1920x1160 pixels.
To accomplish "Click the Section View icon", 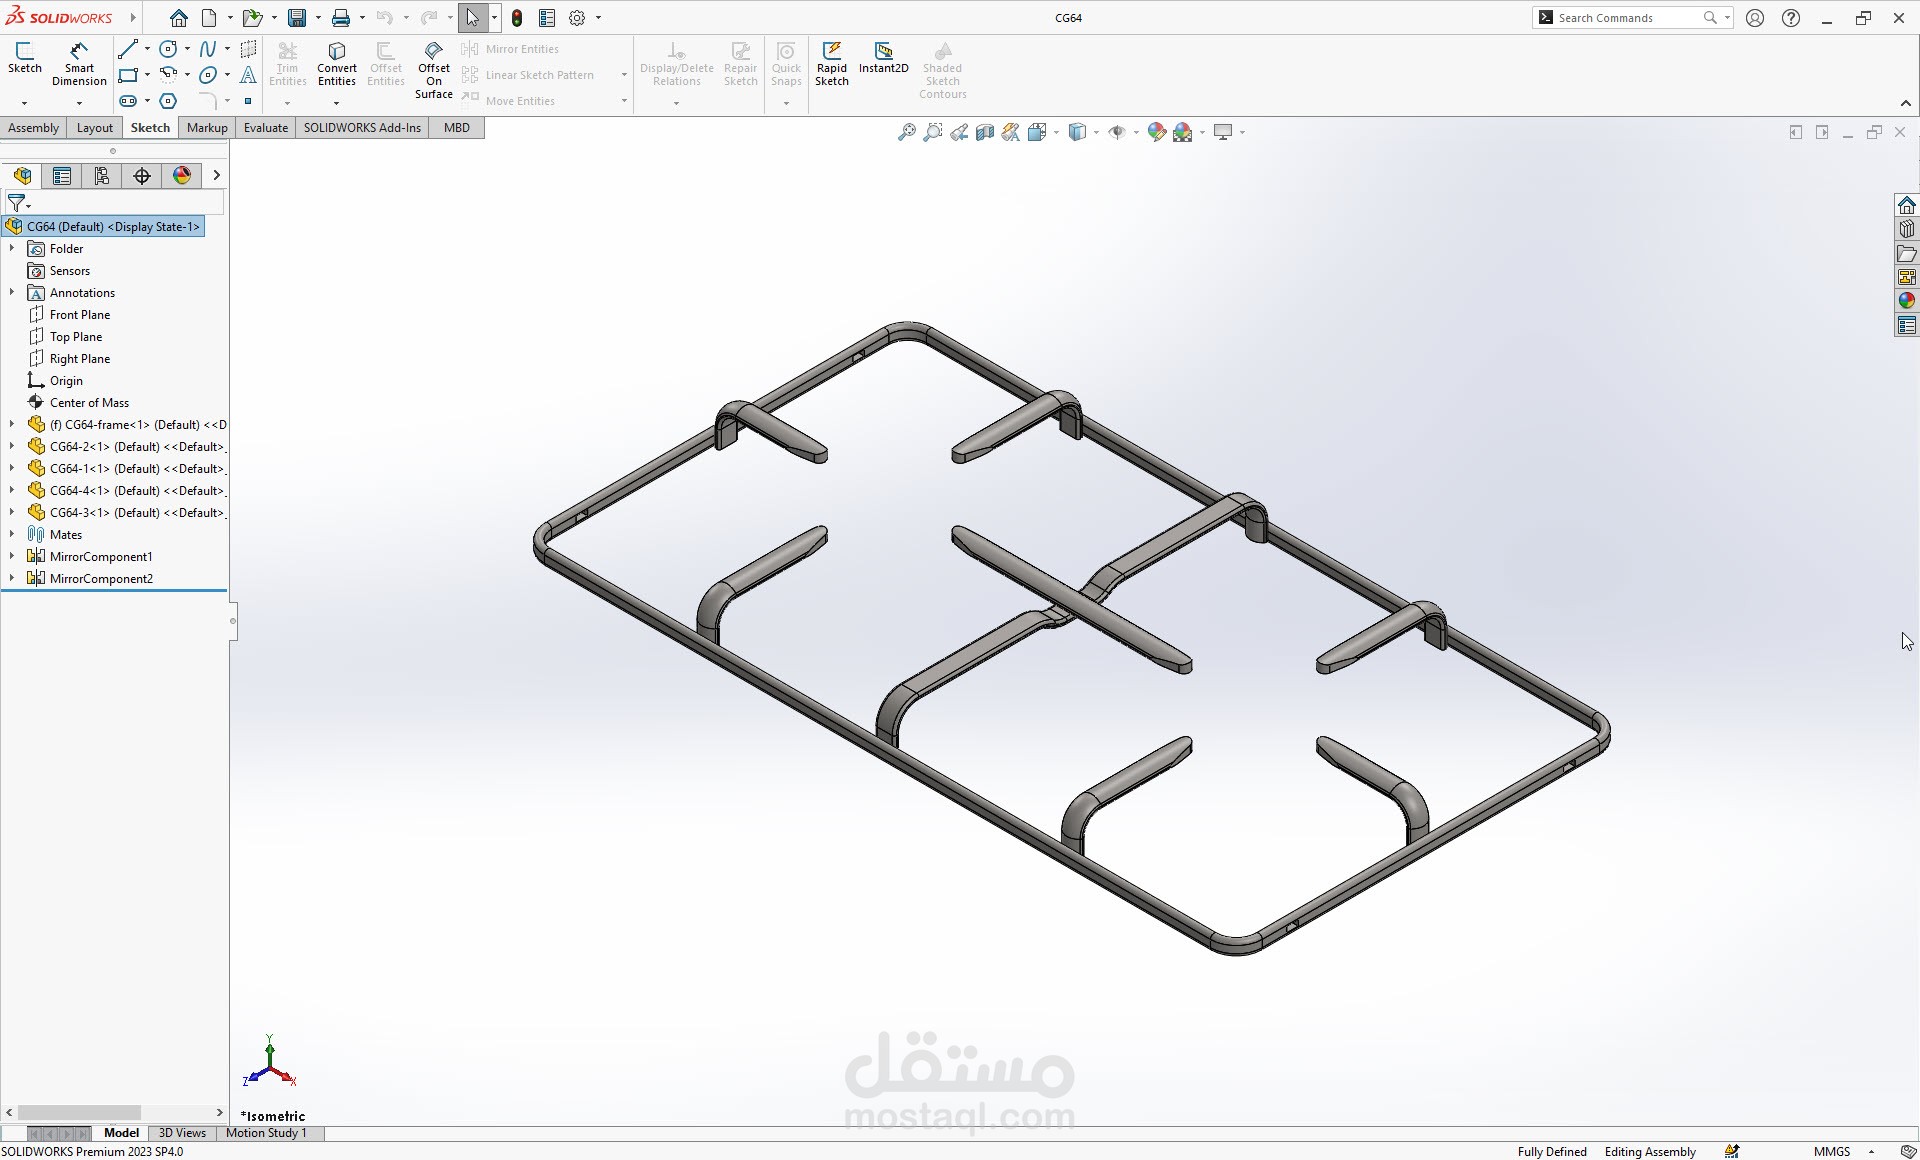I will 985,132.
